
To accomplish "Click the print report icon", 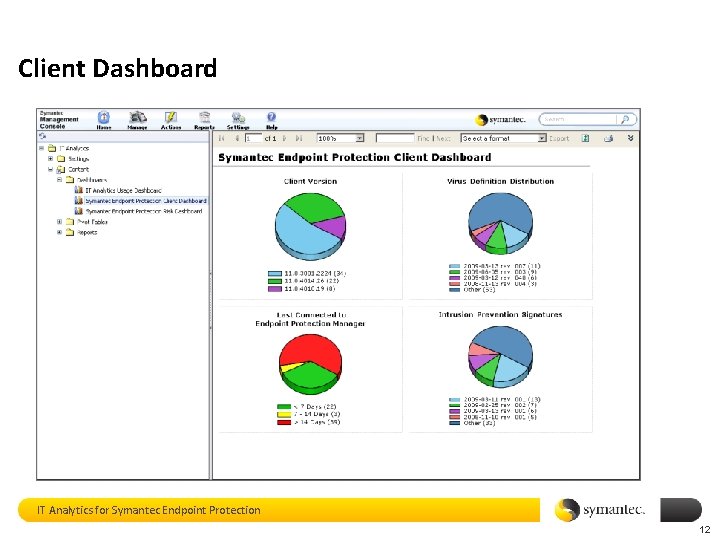I will click(609, 138).
